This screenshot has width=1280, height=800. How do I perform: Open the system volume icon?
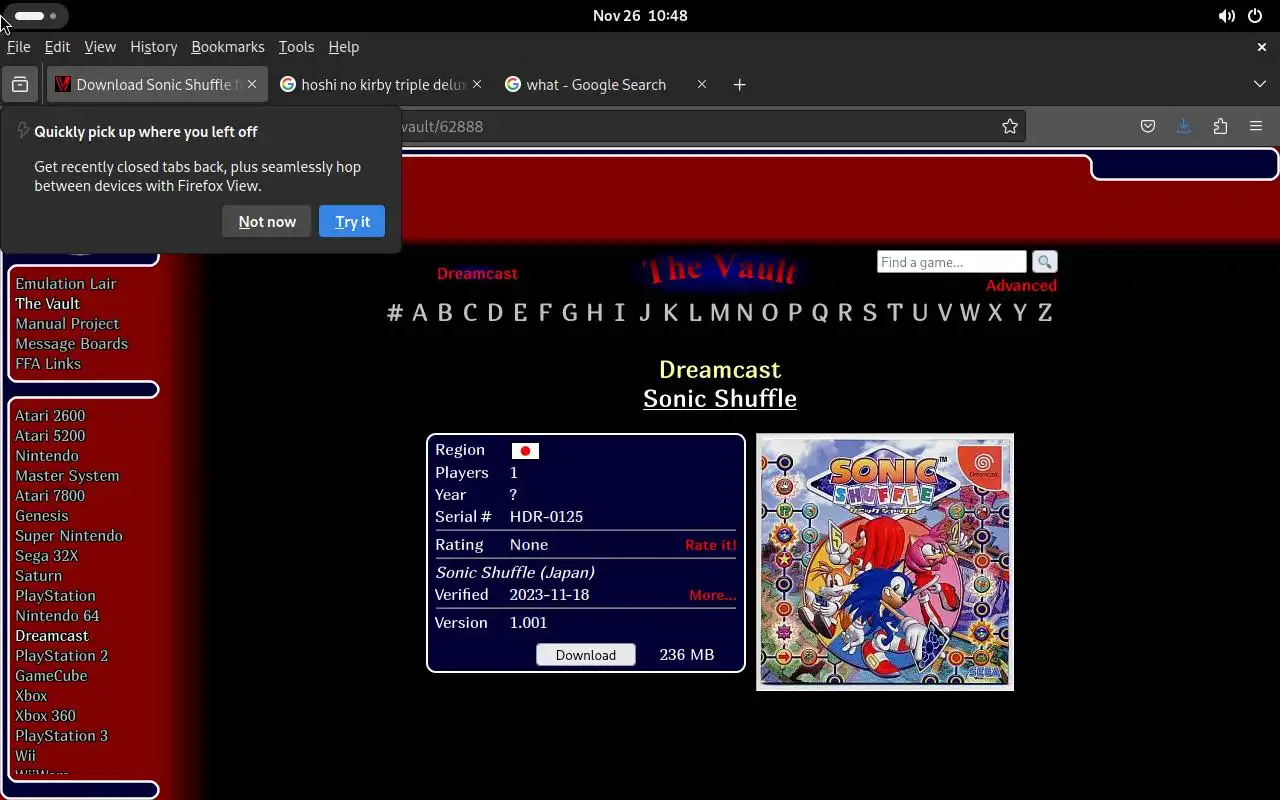pyautogui.click(x=1226, y=16)
